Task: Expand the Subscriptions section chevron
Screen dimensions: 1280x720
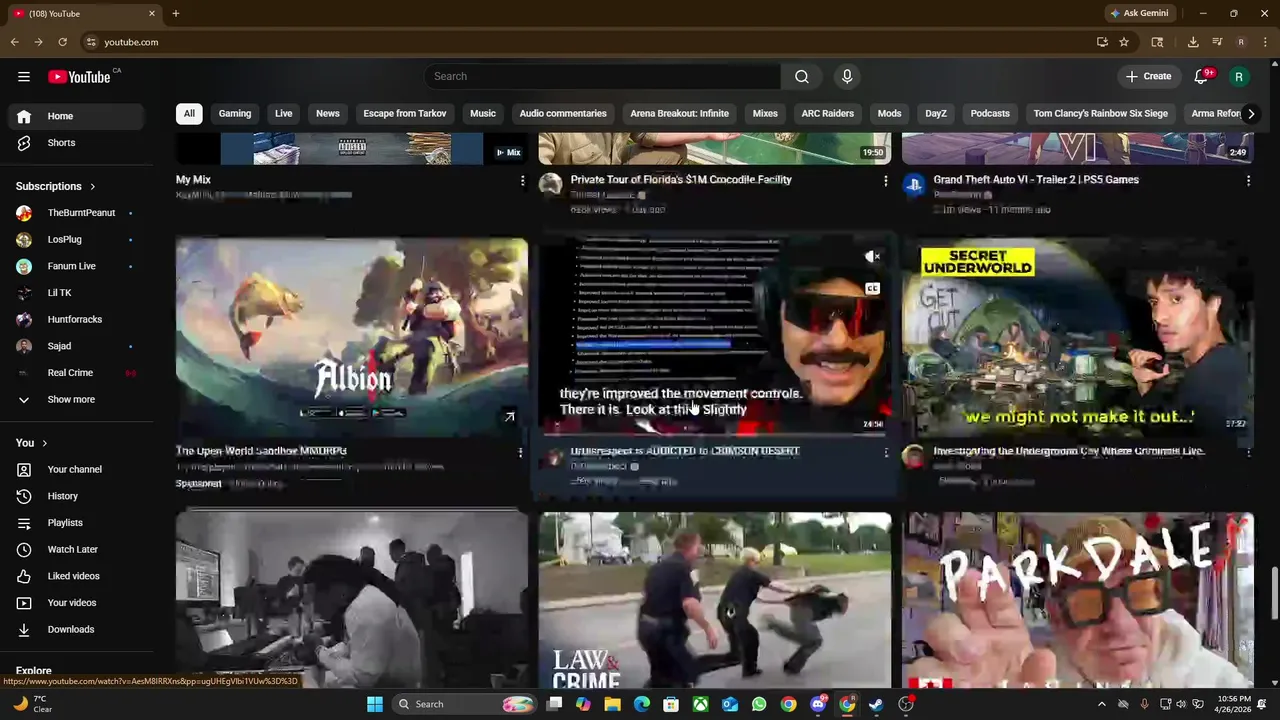Action: [92, 186]
